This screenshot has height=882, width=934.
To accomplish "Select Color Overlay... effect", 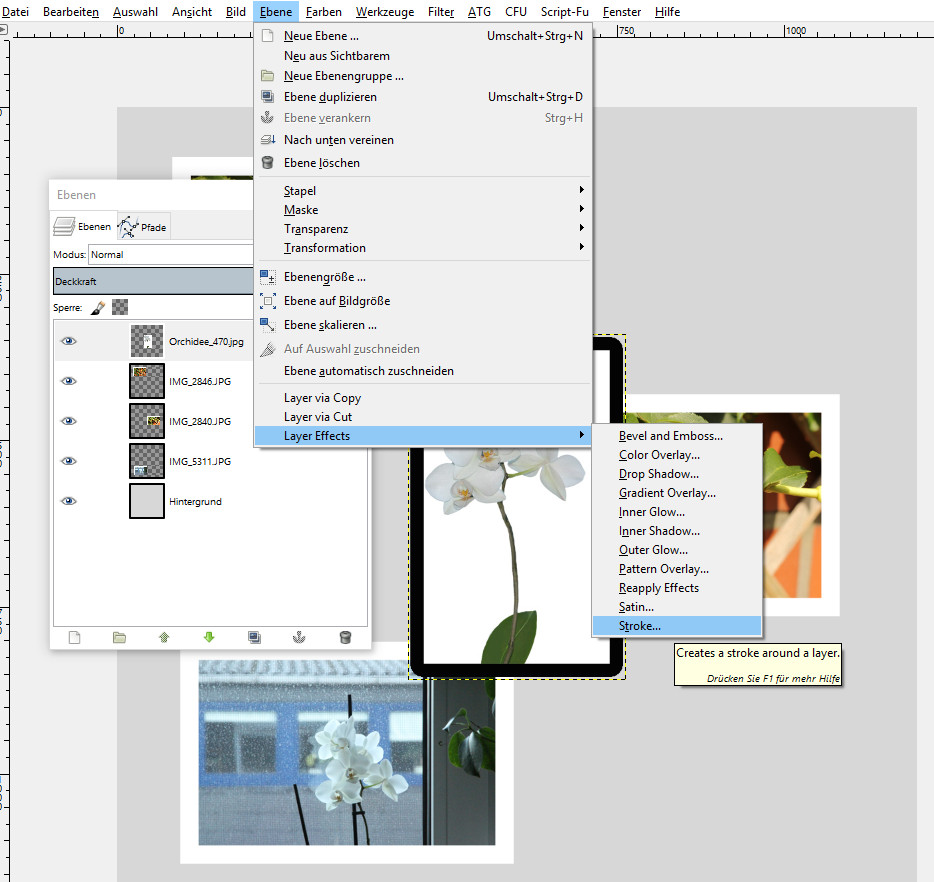I will [677, 455].
